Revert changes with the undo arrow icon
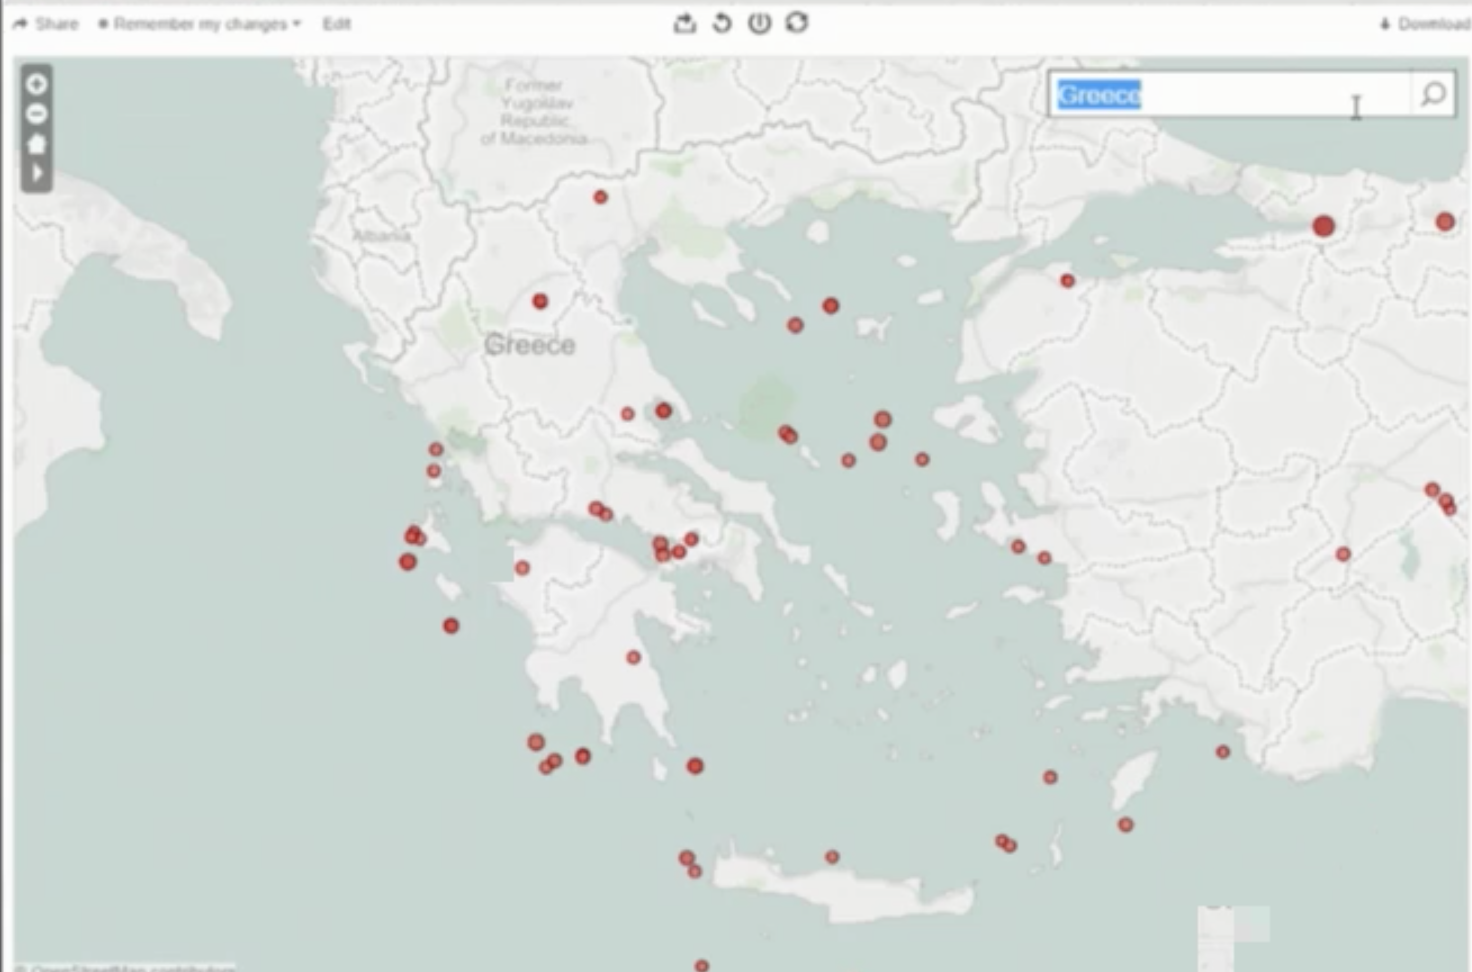1472x972 pixels. tap(721, 23)
